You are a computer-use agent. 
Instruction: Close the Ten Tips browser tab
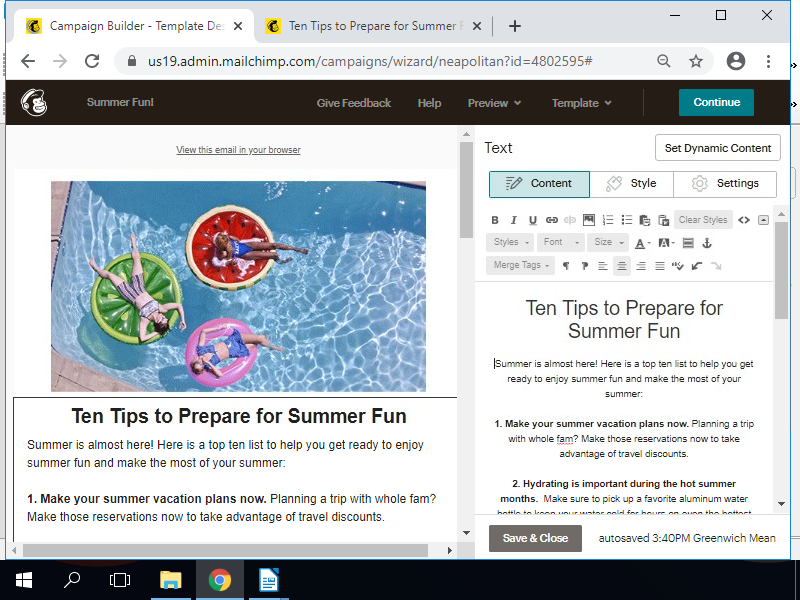477,26
